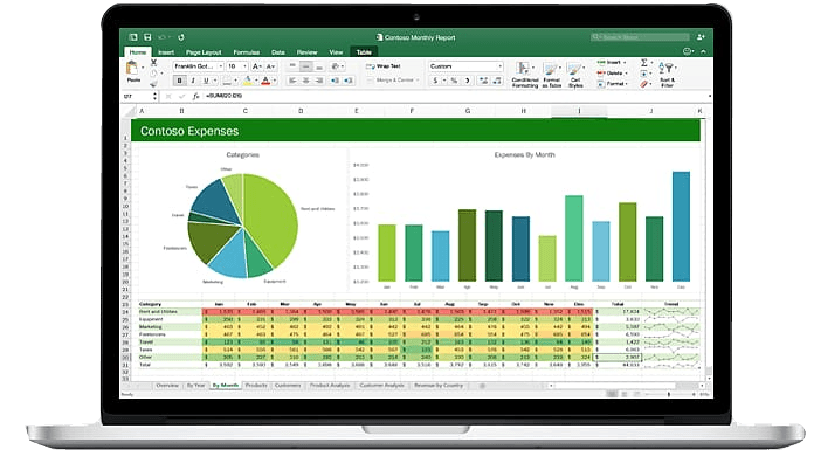
Task: Click the fx insert function icon
Action: 196,96
